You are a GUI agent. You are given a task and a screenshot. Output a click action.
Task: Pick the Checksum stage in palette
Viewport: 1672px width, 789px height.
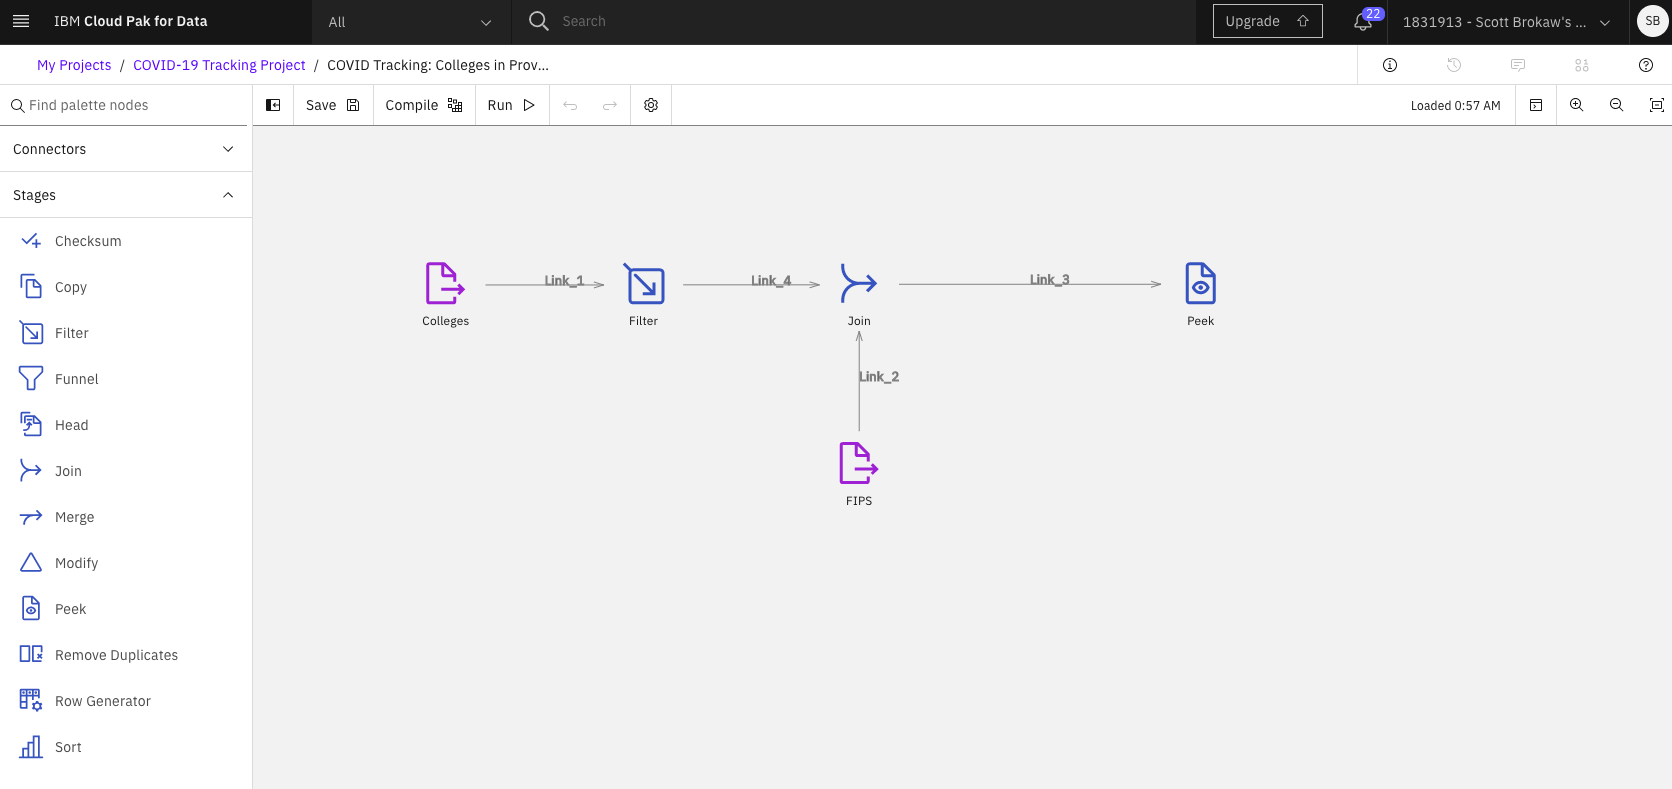click(126, 241)
